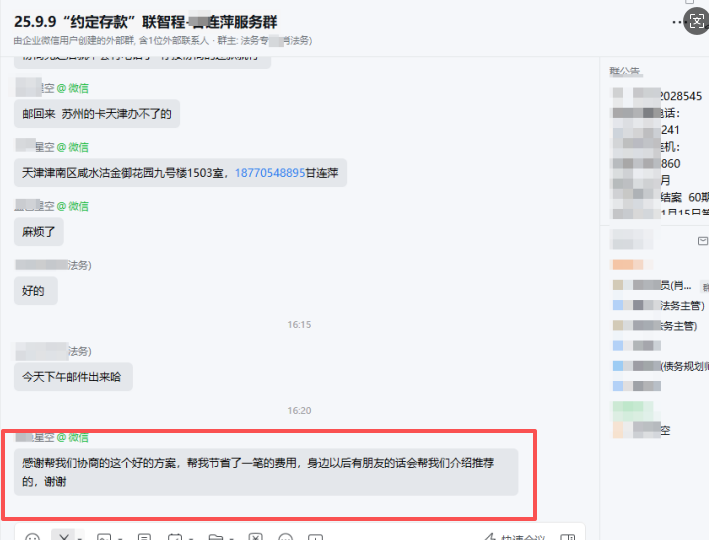This screenshot has width=709, height=540.
Task: Open the plus more-tools icon
Action: (x=315, y=537)
